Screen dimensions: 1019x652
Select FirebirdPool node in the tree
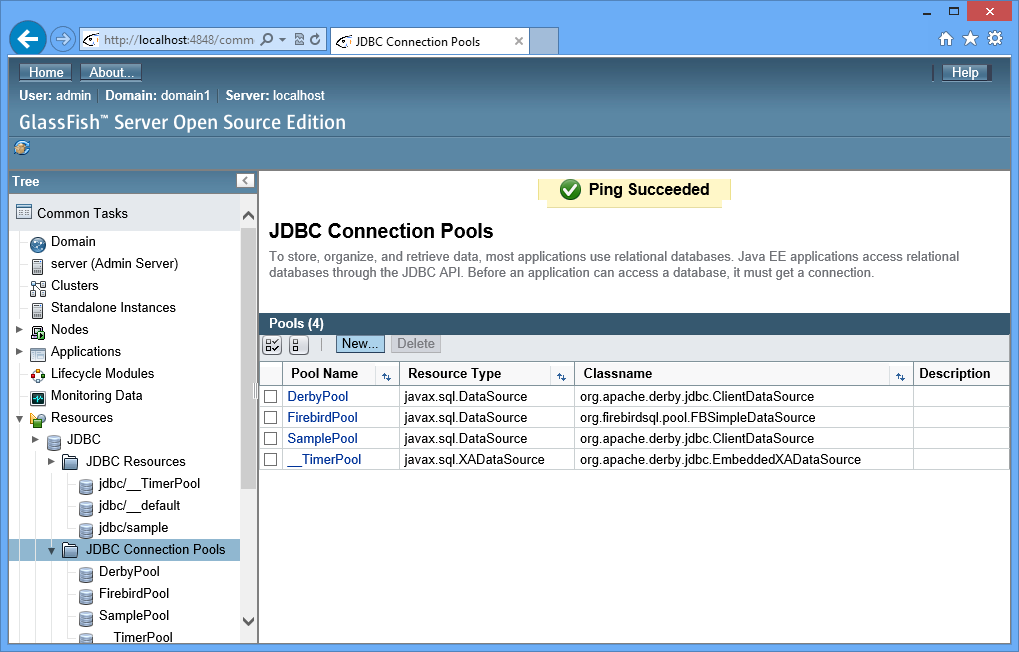click(x=133, y=593)
